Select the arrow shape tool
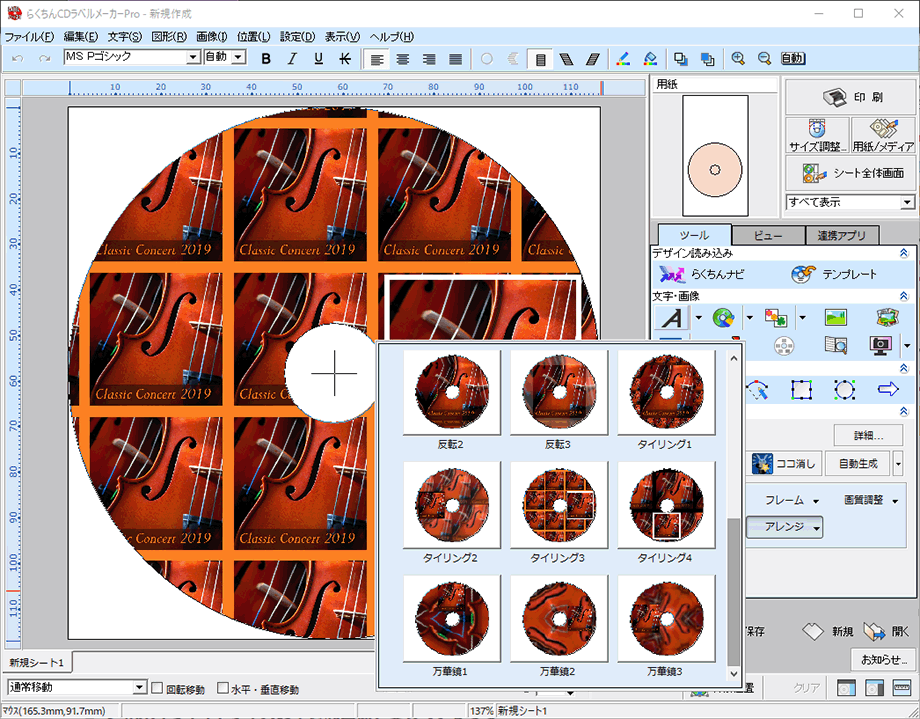 pos(888,389)
